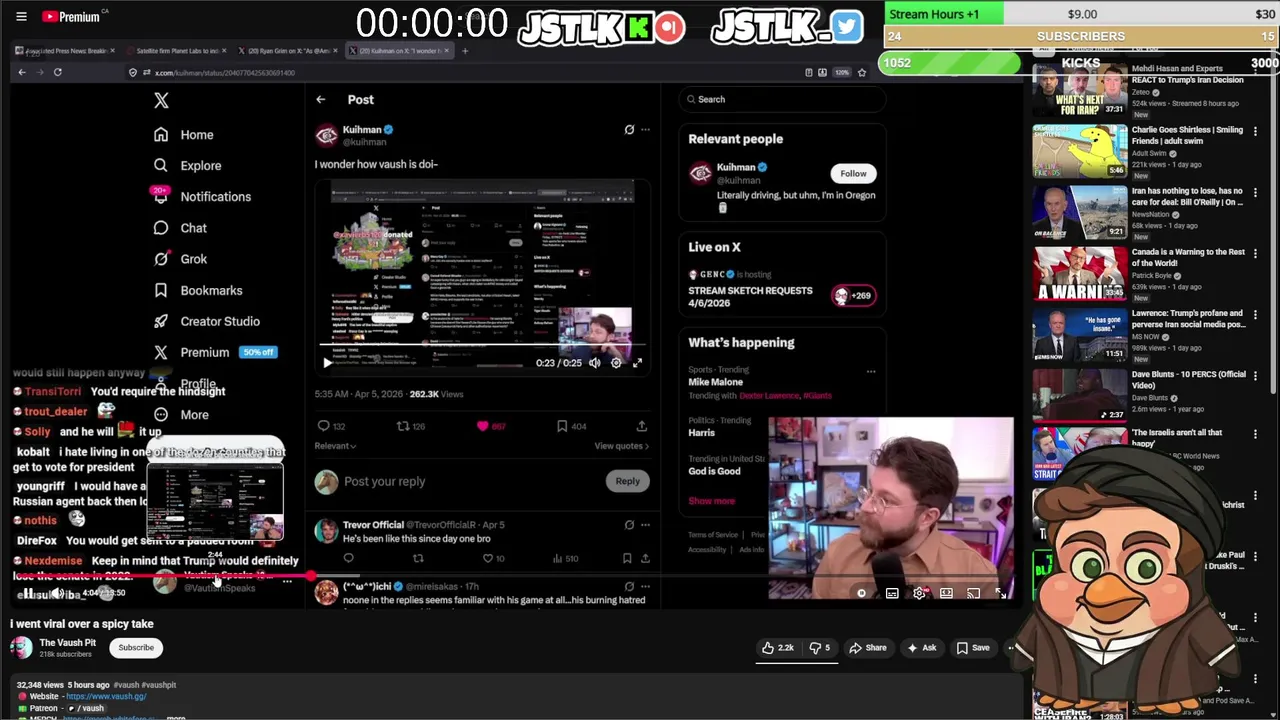Open 'Canada is a Warning to the Rest' title
The image size is (1280, 720).
coord(1188,257)
